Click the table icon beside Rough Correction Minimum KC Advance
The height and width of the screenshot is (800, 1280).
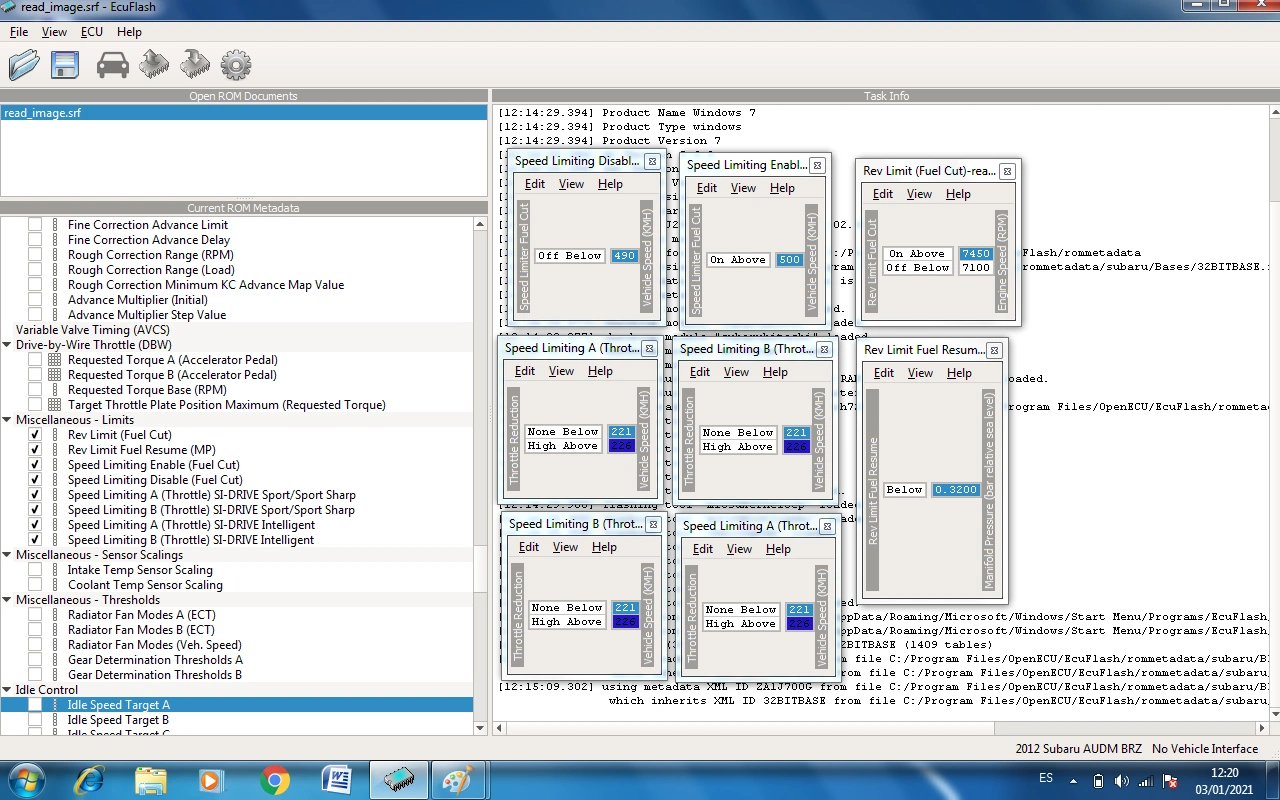[55, 285]
